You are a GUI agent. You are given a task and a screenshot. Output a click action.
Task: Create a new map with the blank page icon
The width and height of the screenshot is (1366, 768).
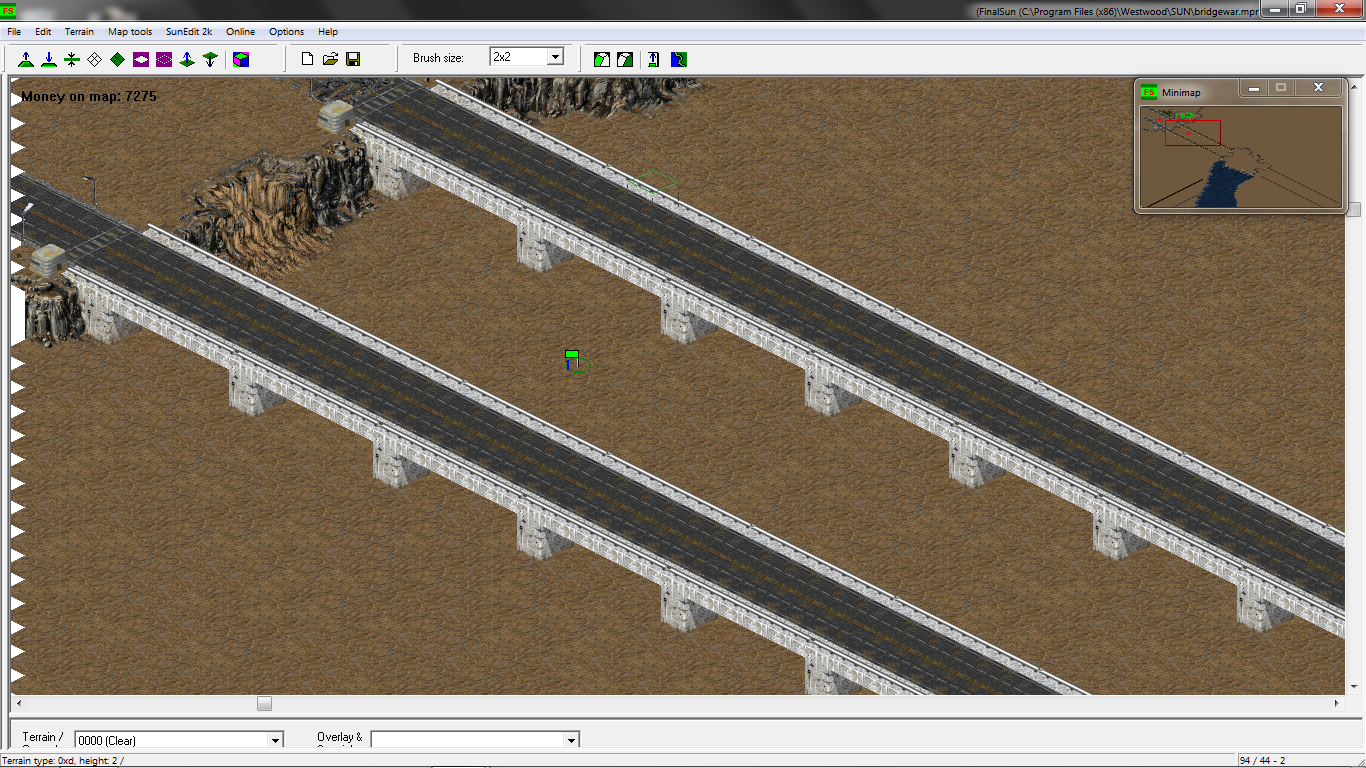point(308,59)
